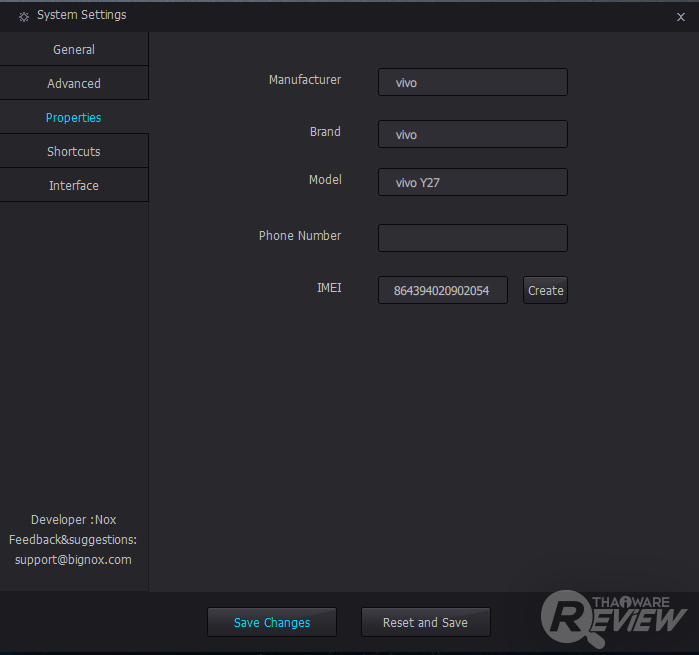The image size is (699, 655).
Task: Open the Shortcuts tab
Action: pyautogui.click(x=74, y=151)
